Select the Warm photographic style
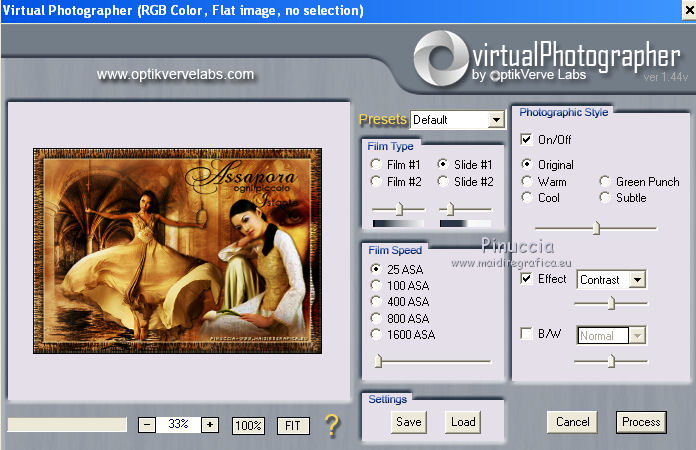The height and width of the screenshot is (450, 696). coord(527,182)
